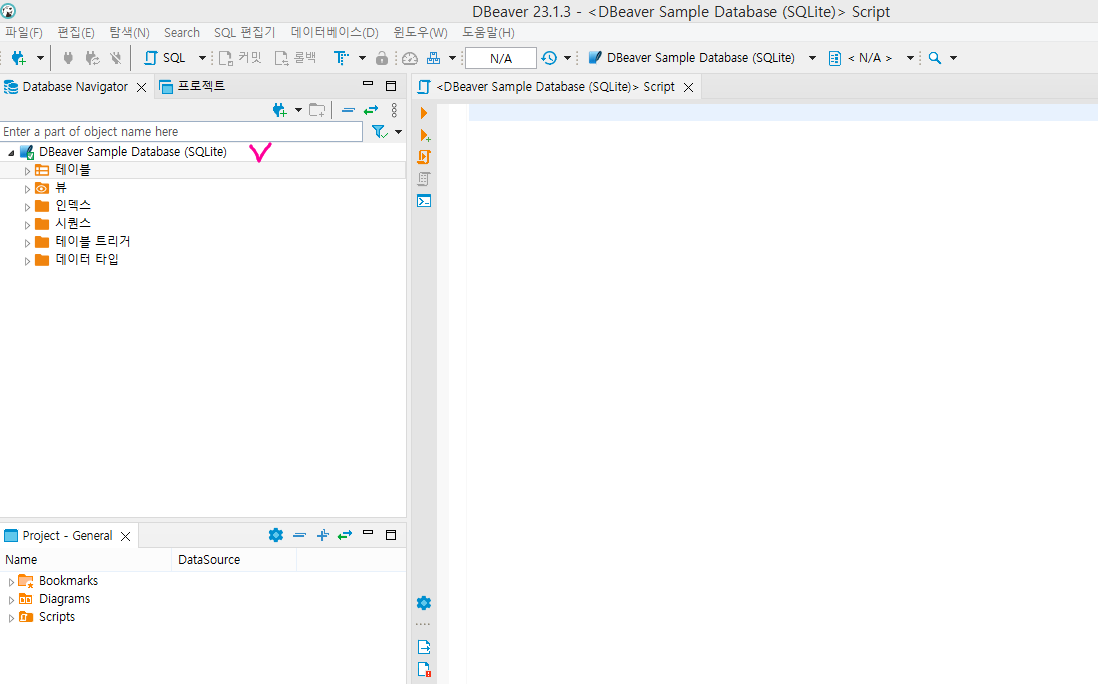Open the dropdown beside the search magnifier
The width and height of the screenshot is (1098, 684).
tap(953, 58)
